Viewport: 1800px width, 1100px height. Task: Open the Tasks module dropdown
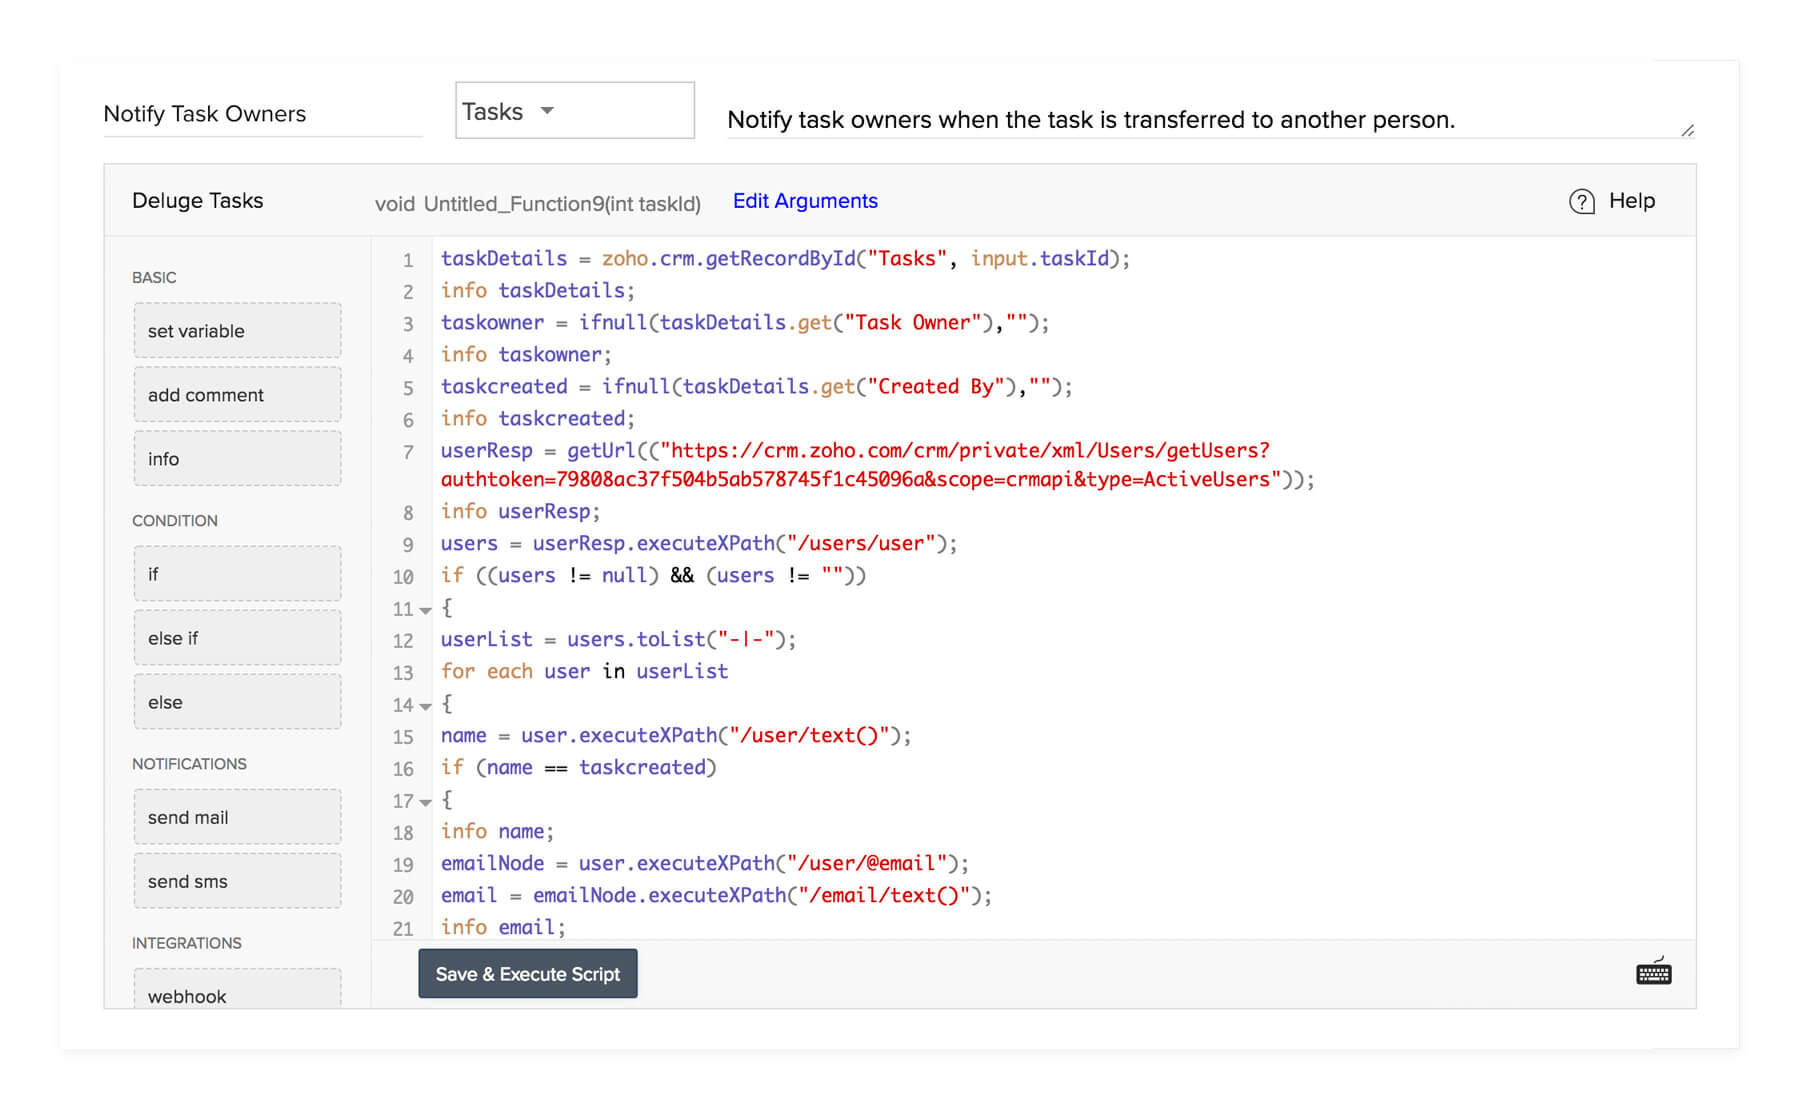click(x=574, y=111)
